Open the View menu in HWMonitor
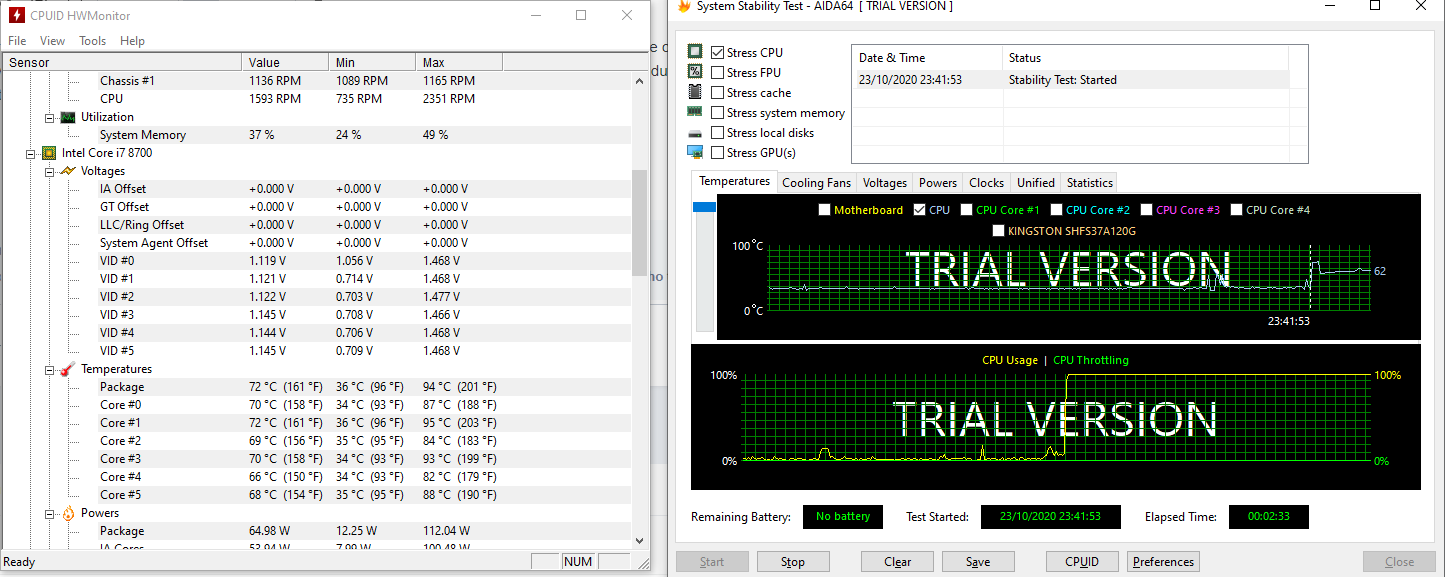 (52, 41)
